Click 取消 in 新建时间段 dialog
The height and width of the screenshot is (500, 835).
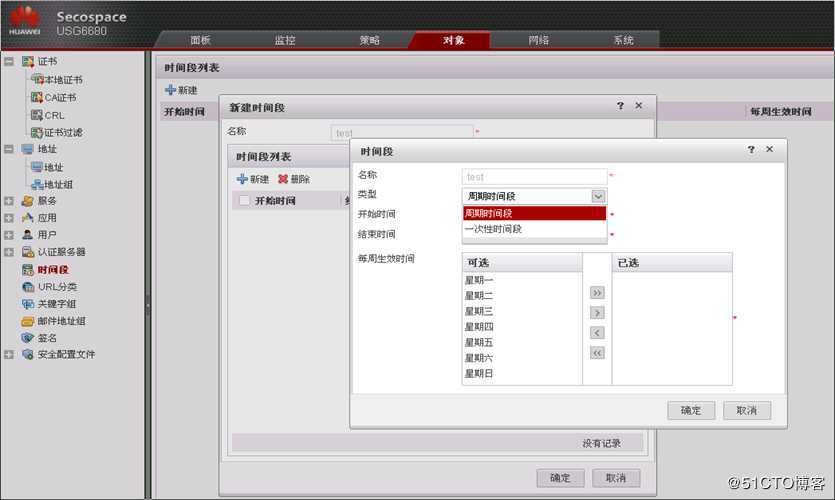pyautogui.click(x=616, y=478)
